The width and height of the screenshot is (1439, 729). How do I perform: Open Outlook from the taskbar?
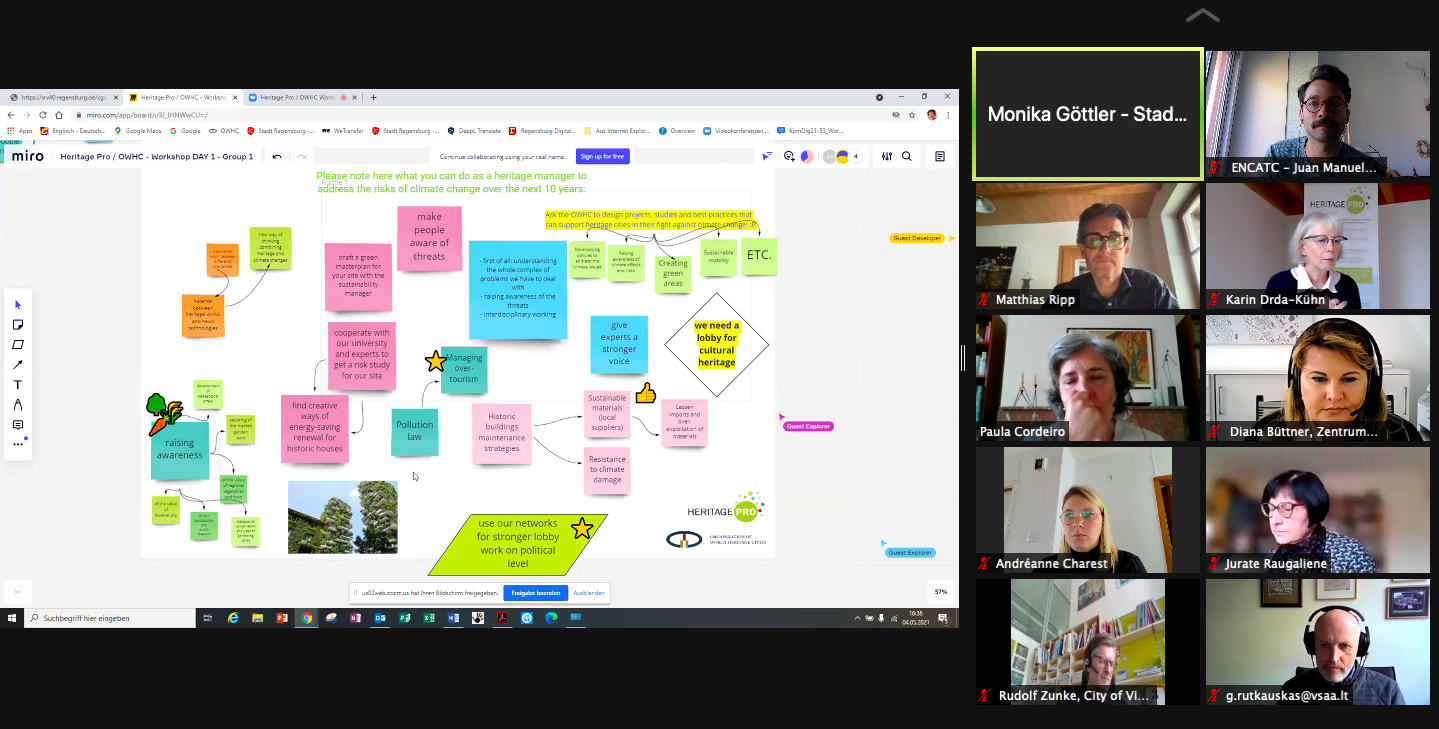[x=380, y=618]
